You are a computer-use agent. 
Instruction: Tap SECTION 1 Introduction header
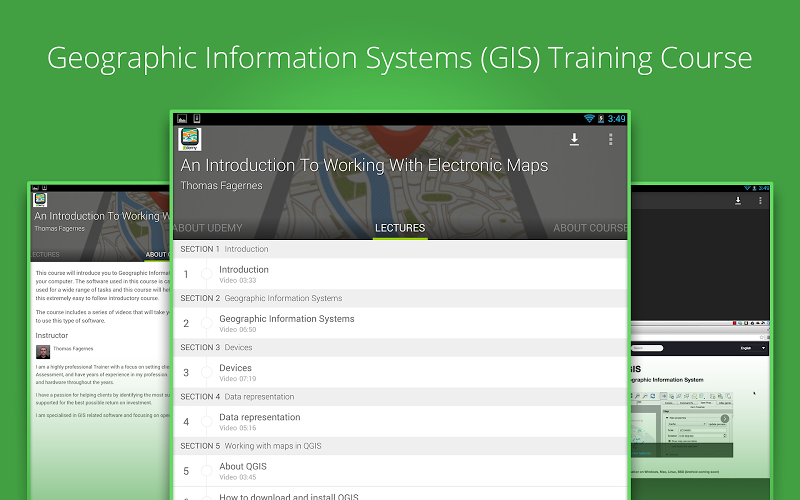point(400,249)
